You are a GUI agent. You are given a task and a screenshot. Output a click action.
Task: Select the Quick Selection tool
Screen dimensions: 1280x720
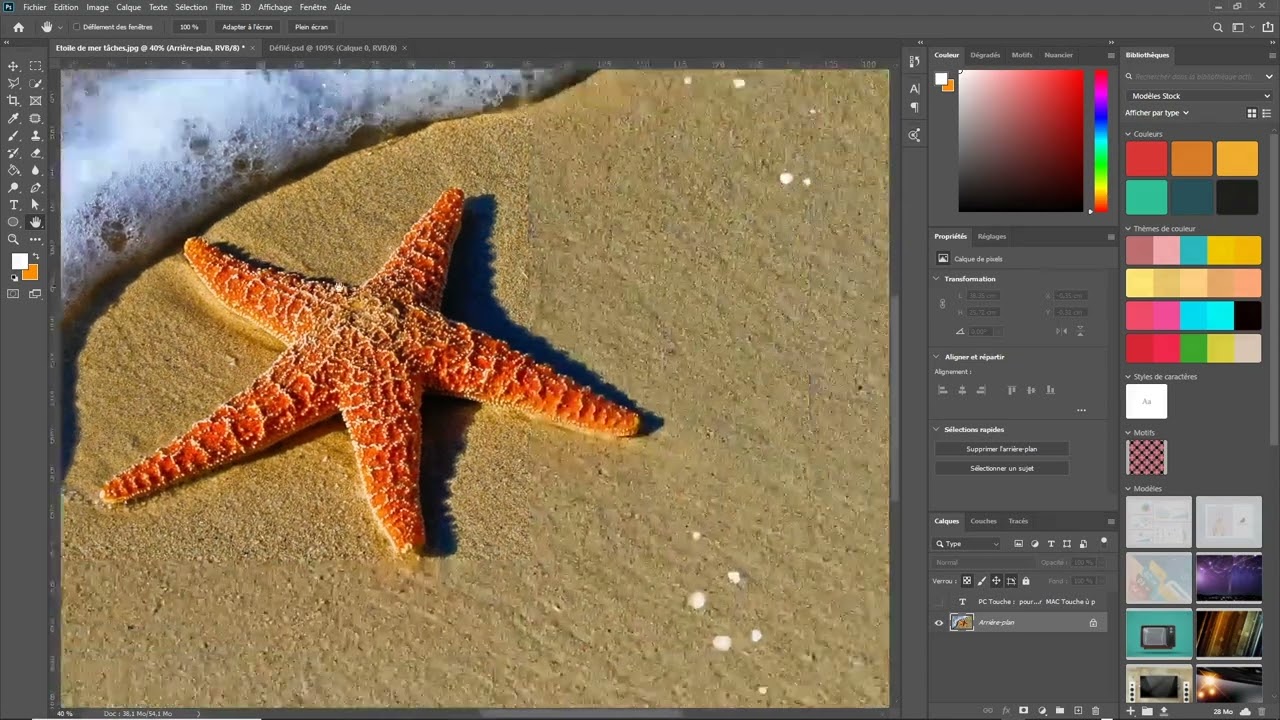[x=36, y=83]
